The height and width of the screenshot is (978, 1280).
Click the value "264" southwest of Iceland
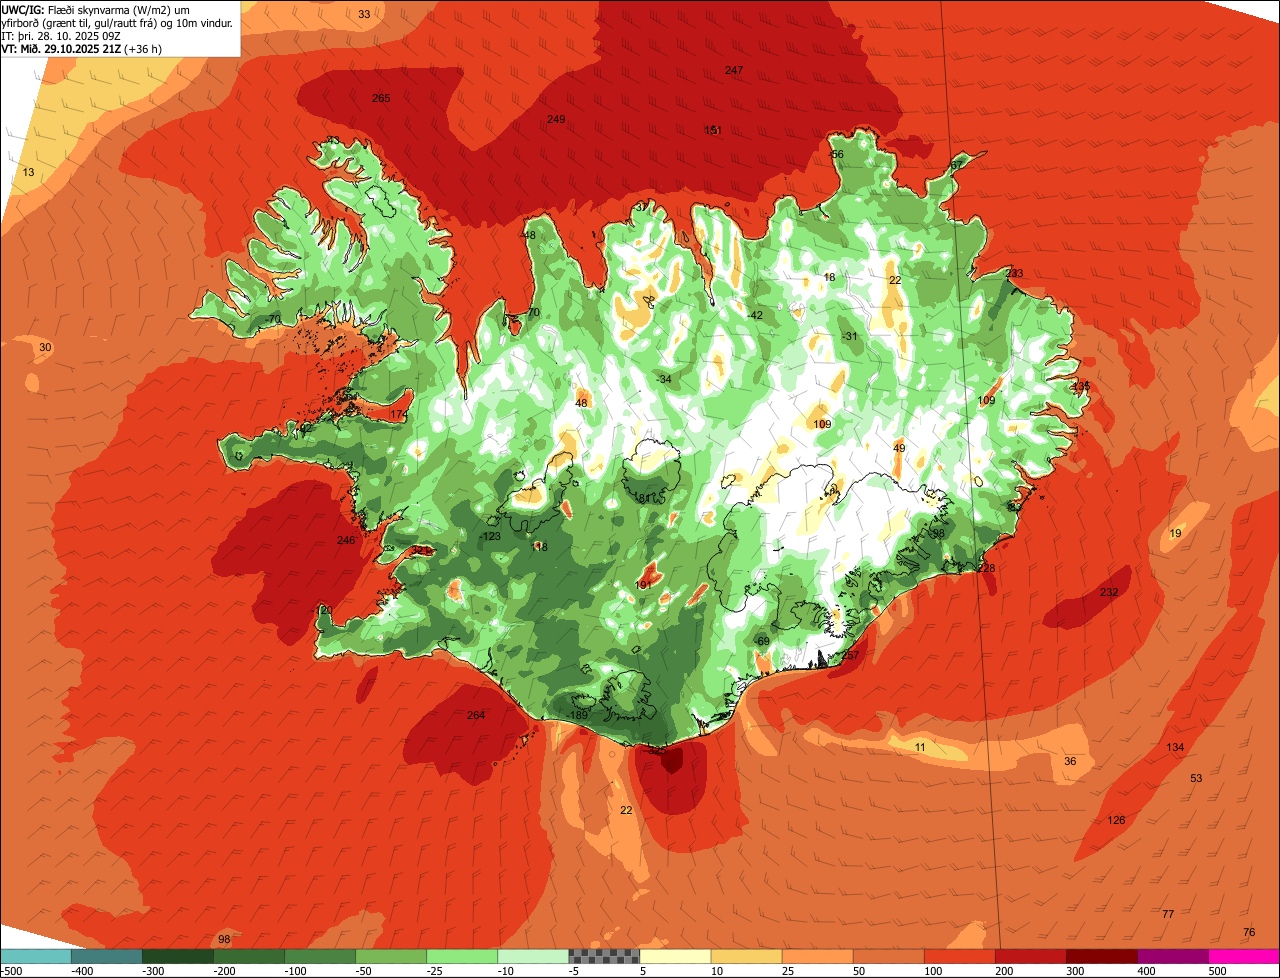click(476, 715)
